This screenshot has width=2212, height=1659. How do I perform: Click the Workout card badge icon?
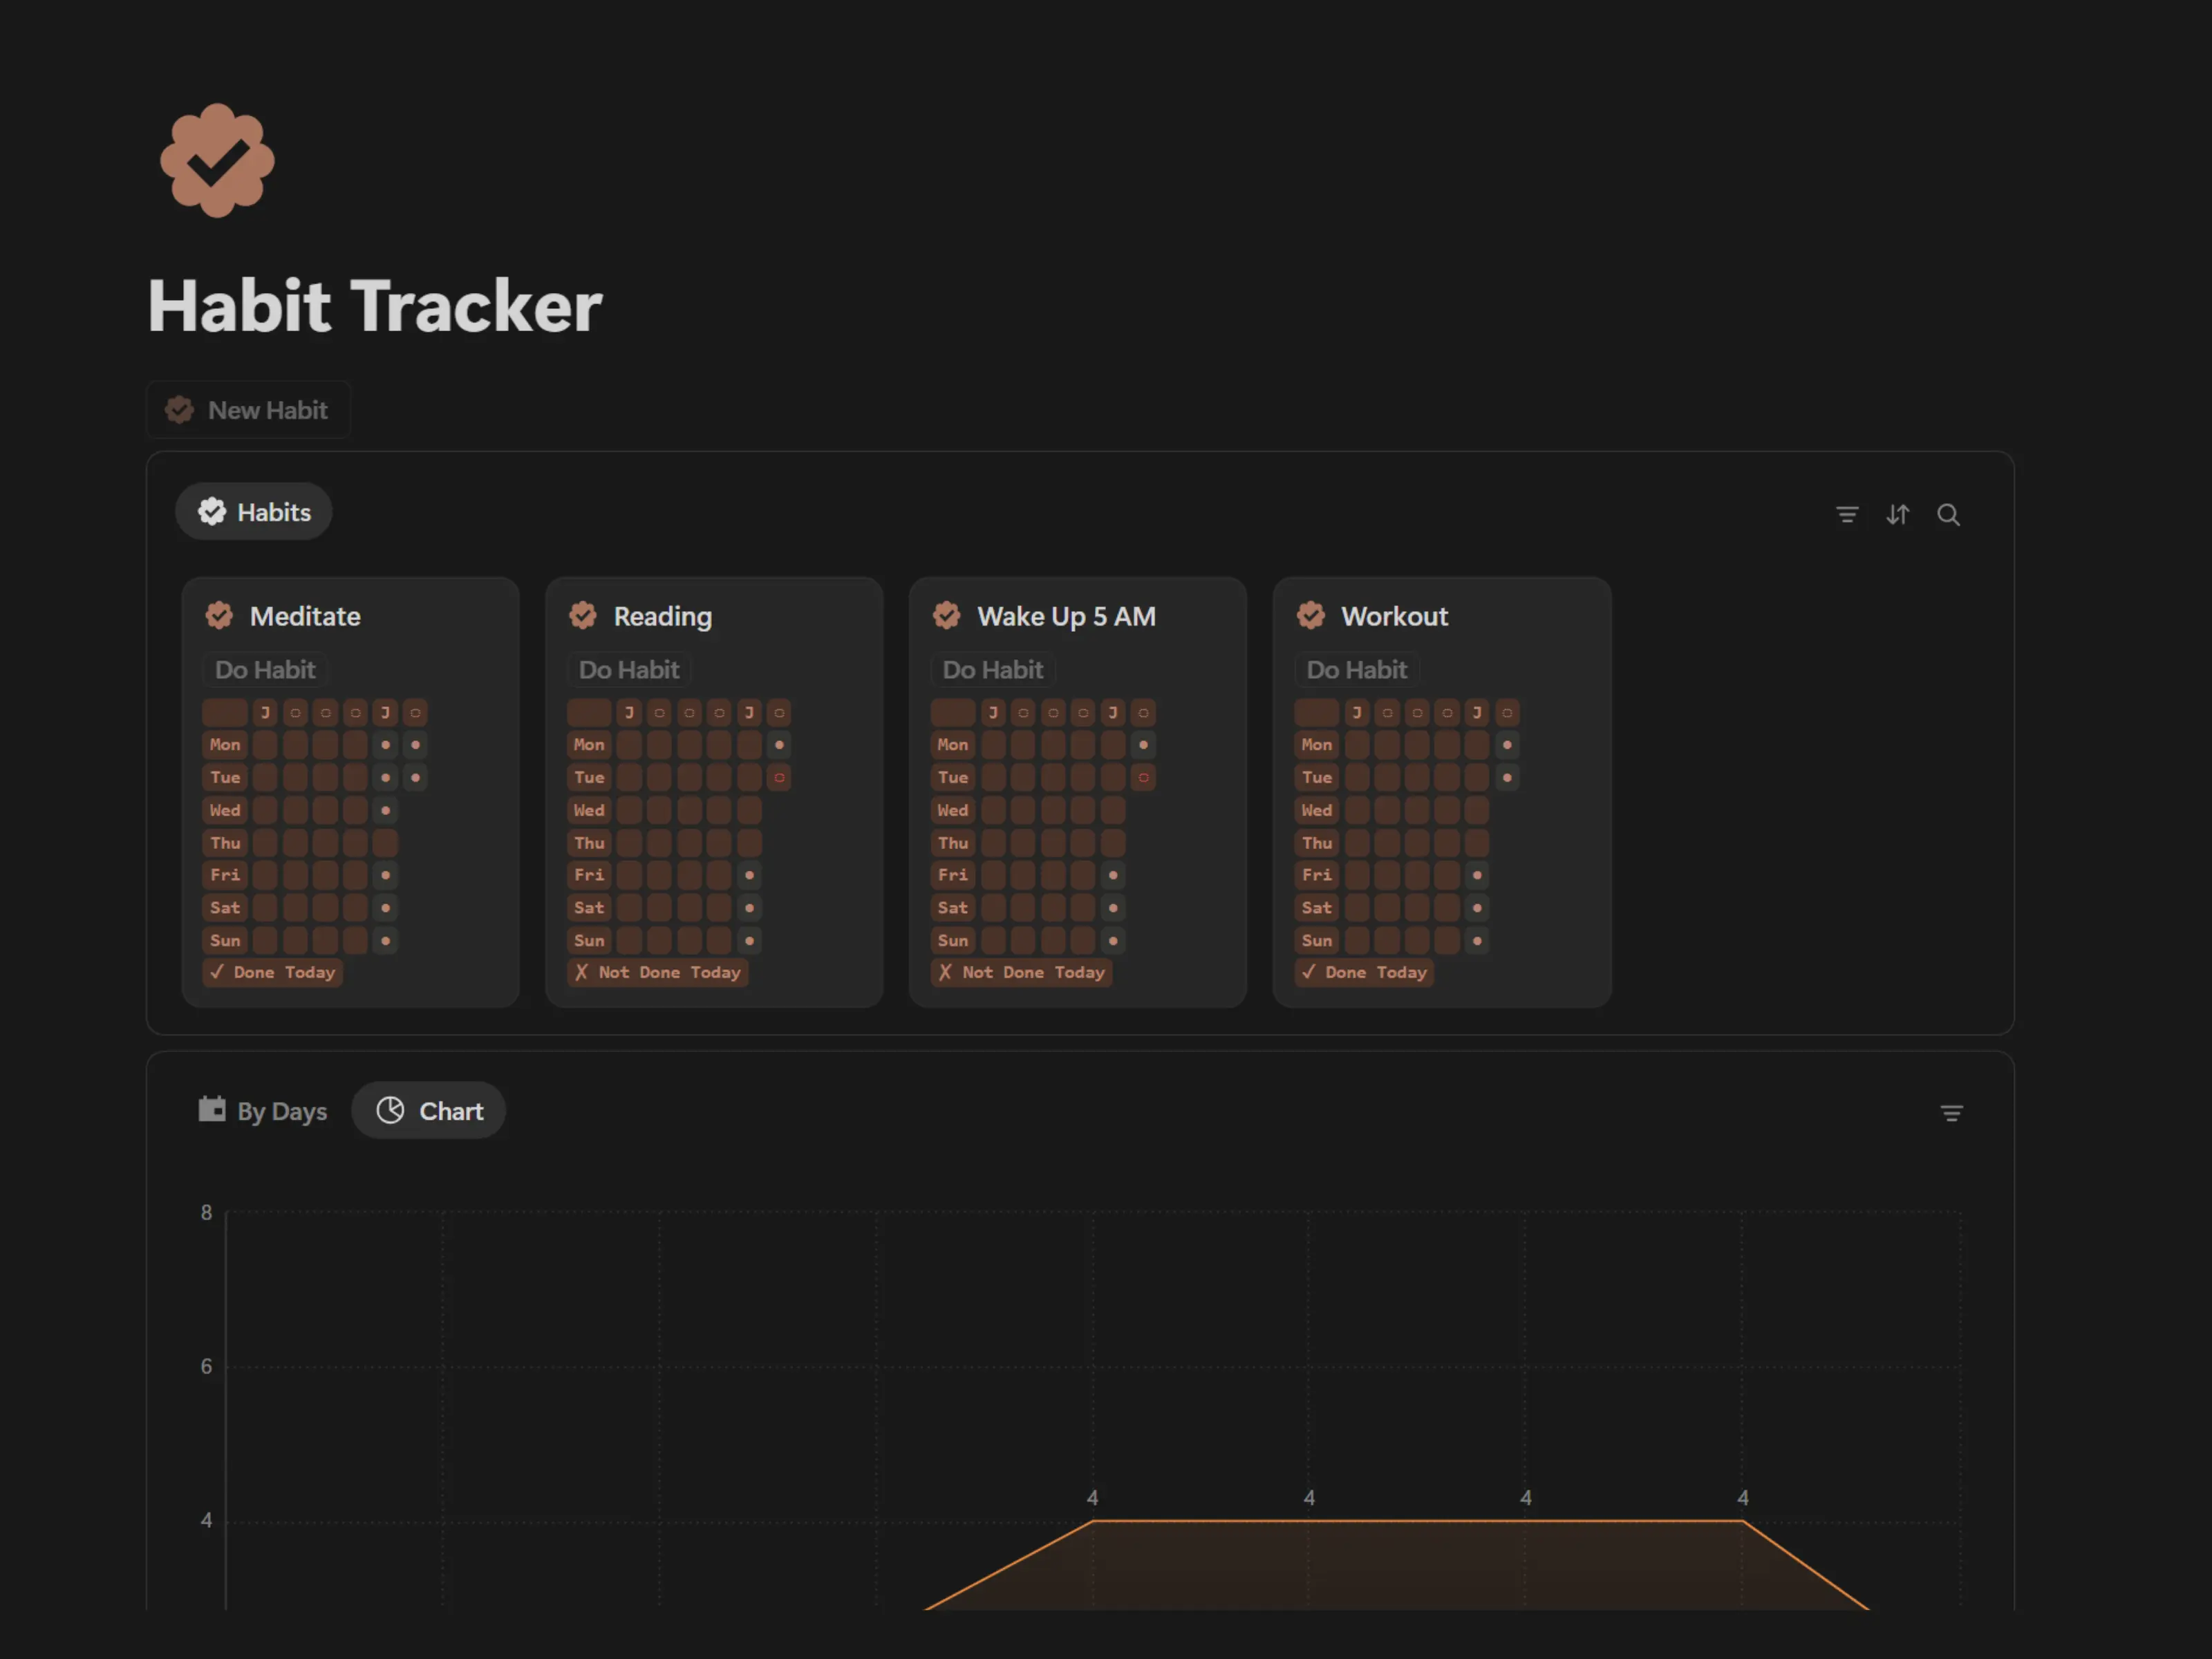coord(1310,615)
